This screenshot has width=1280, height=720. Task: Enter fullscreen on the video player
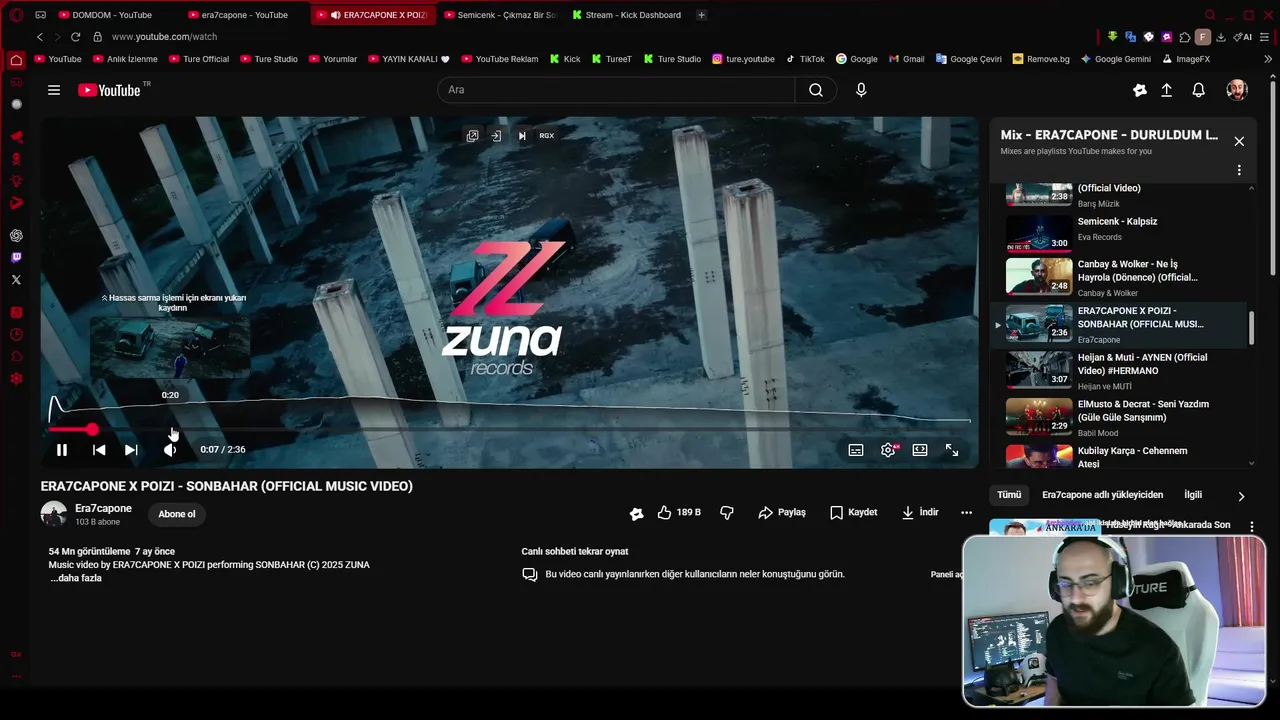point(952,450)
